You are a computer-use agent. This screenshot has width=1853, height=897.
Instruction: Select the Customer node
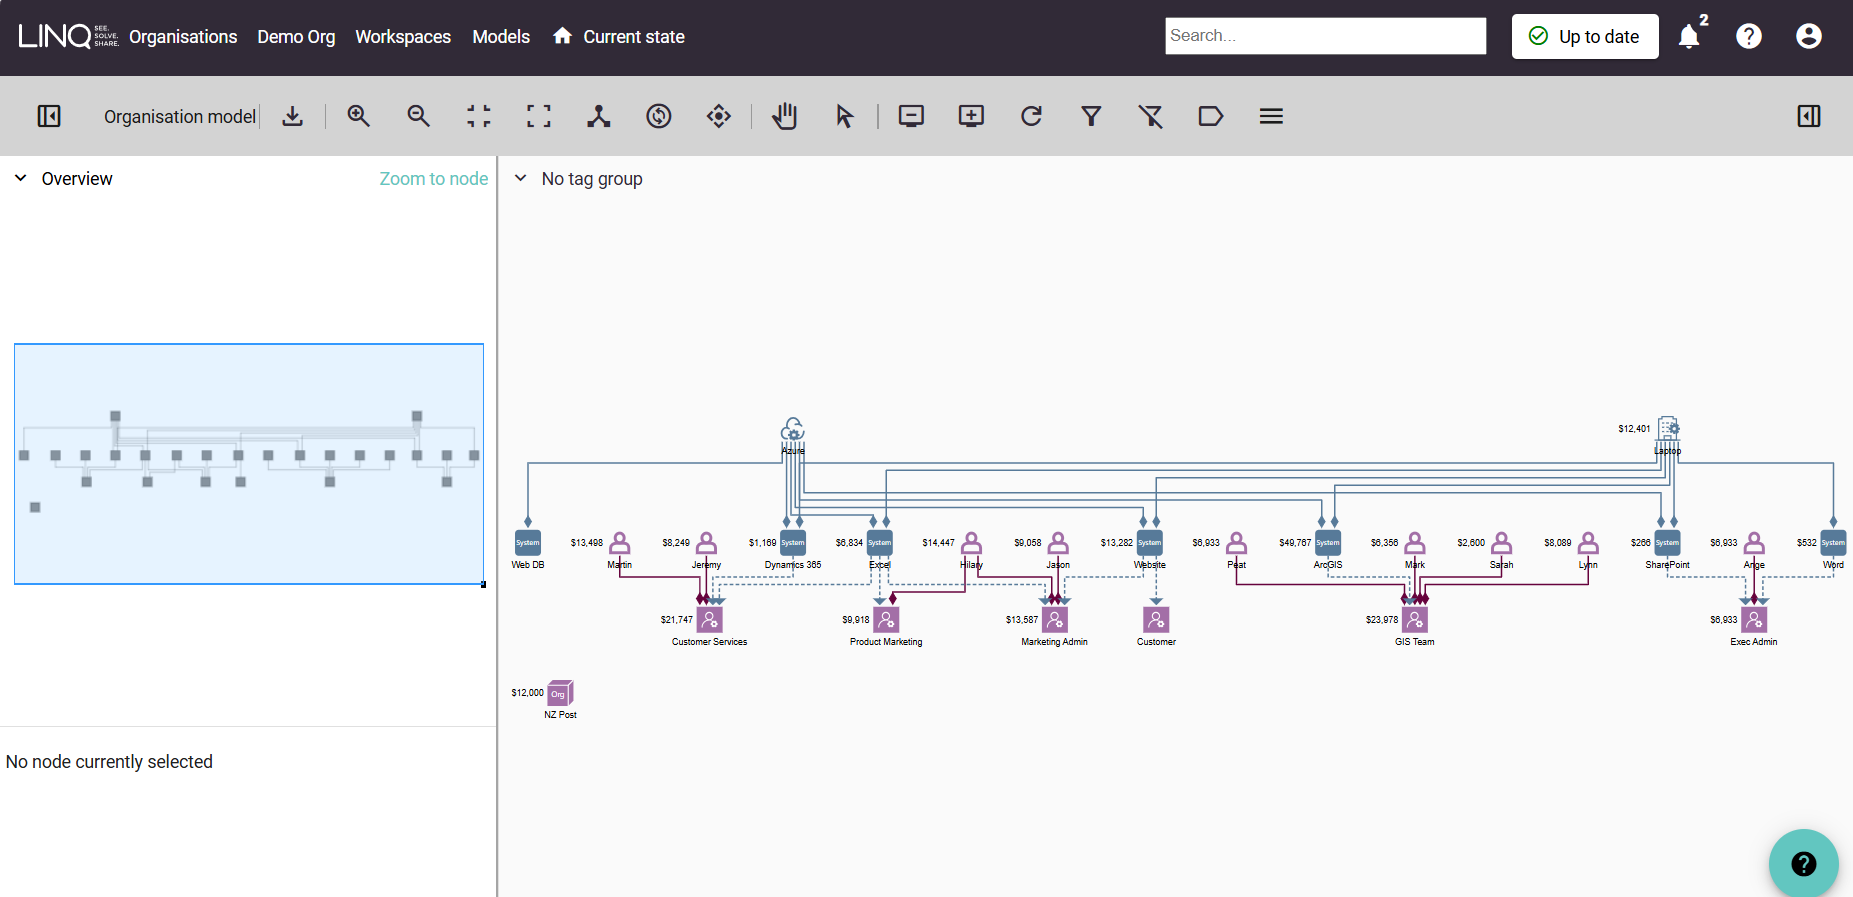click(x=1156, y=620)
